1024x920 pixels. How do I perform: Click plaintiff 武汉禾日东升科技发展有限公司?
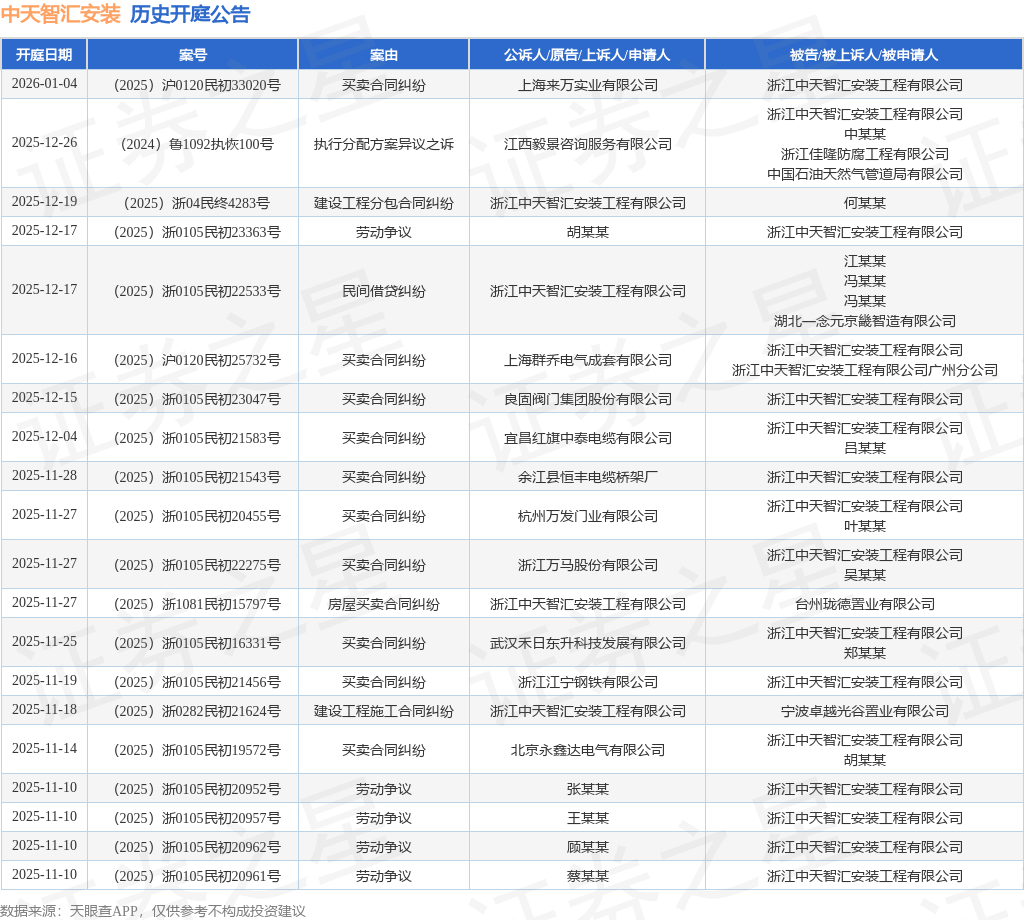pyautogui.click(x=588, y=643)
